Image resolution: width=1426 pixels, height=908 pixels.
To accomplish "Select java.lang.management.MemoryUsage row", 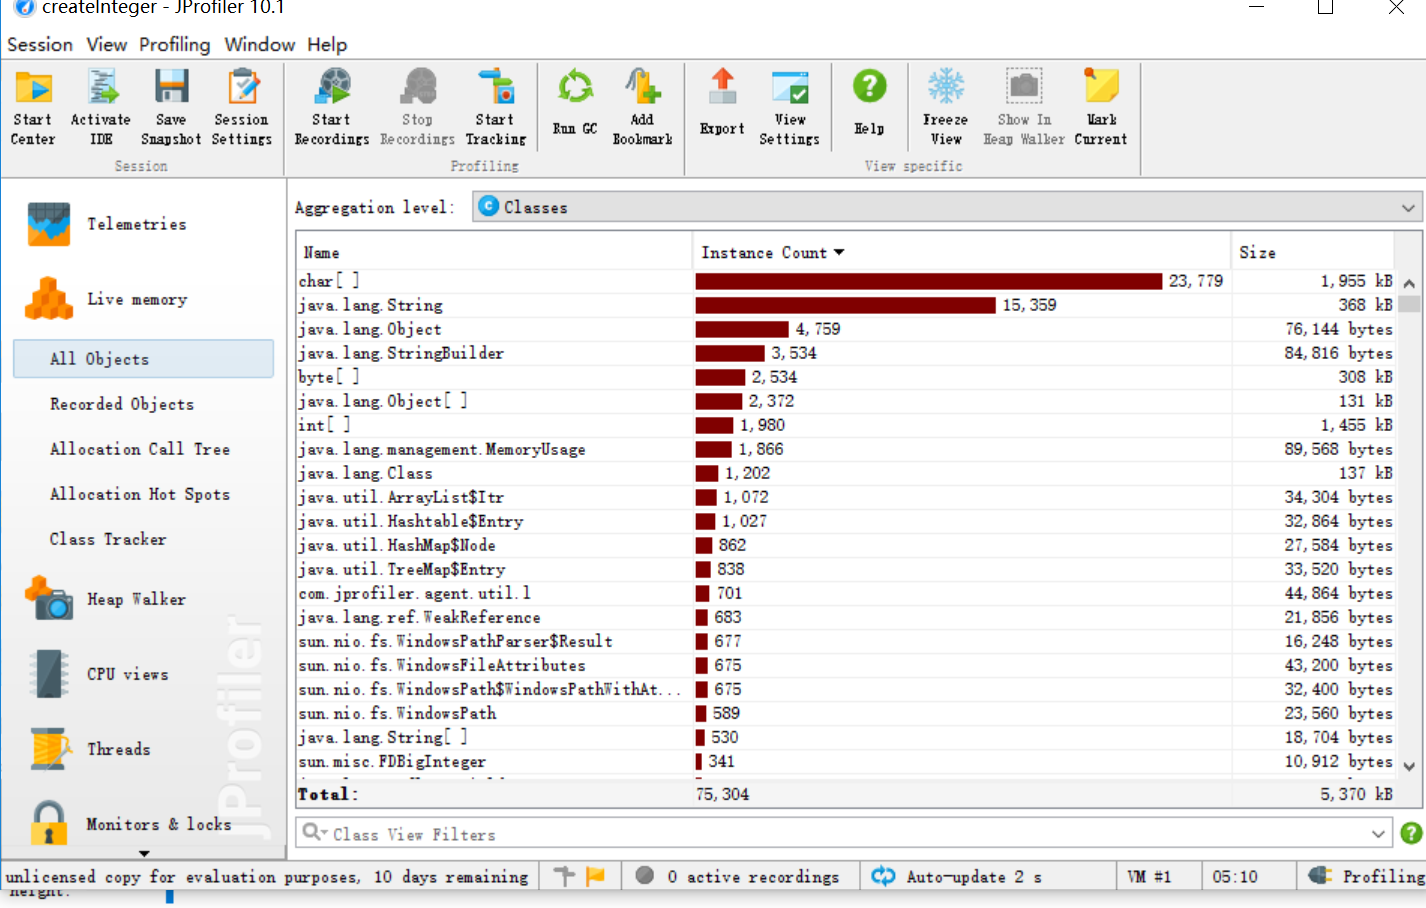I will click(846, 449).
